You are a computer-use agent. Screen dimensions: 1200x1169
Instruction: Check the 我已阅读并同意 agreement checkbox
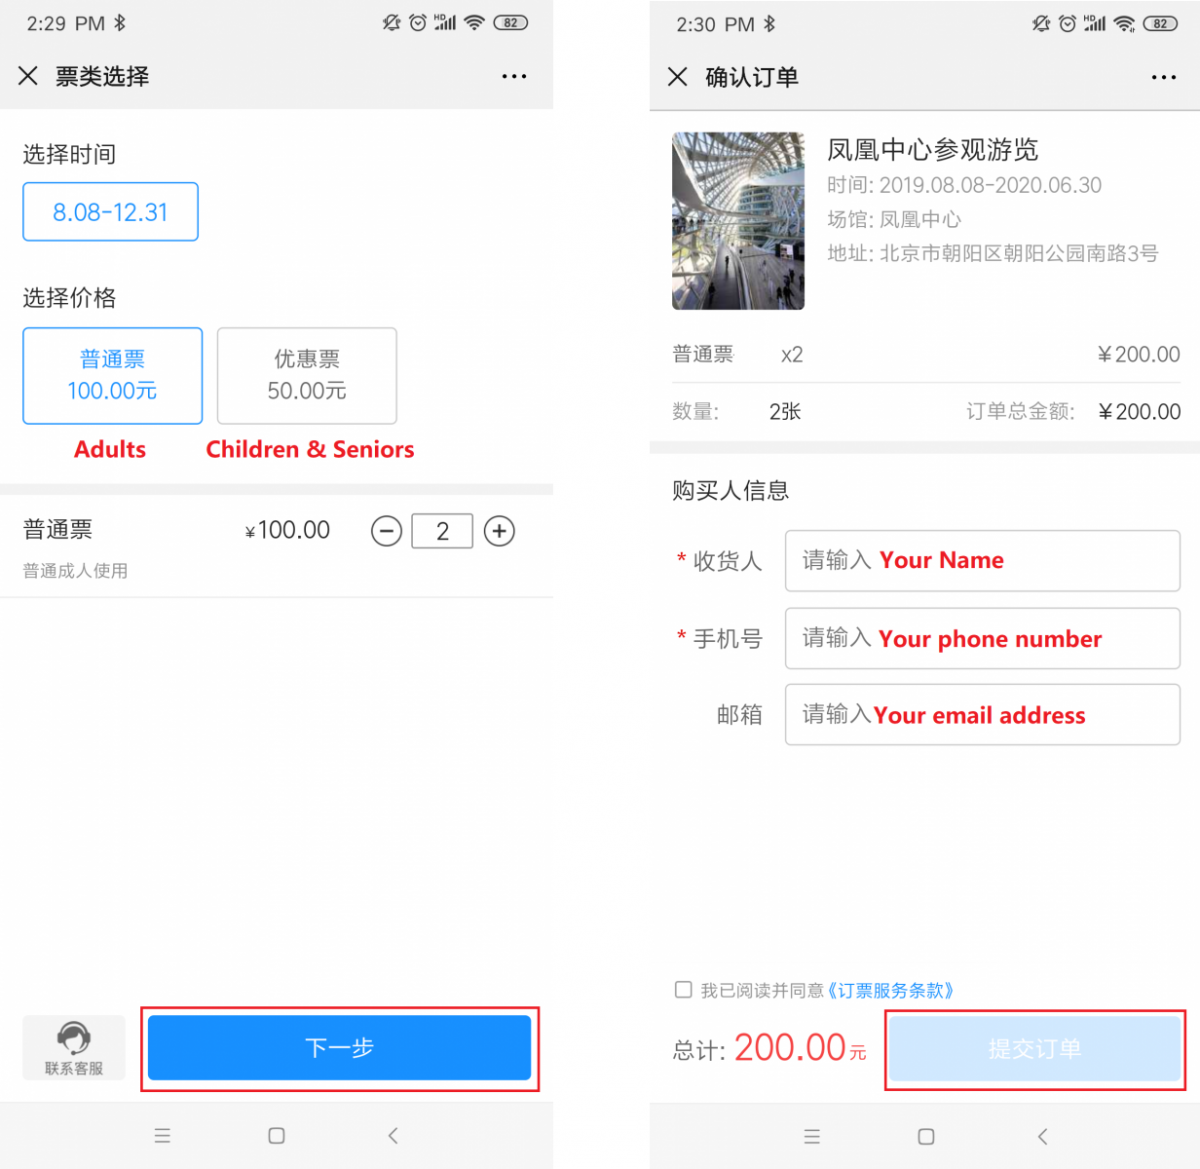[x=684, y=990]
